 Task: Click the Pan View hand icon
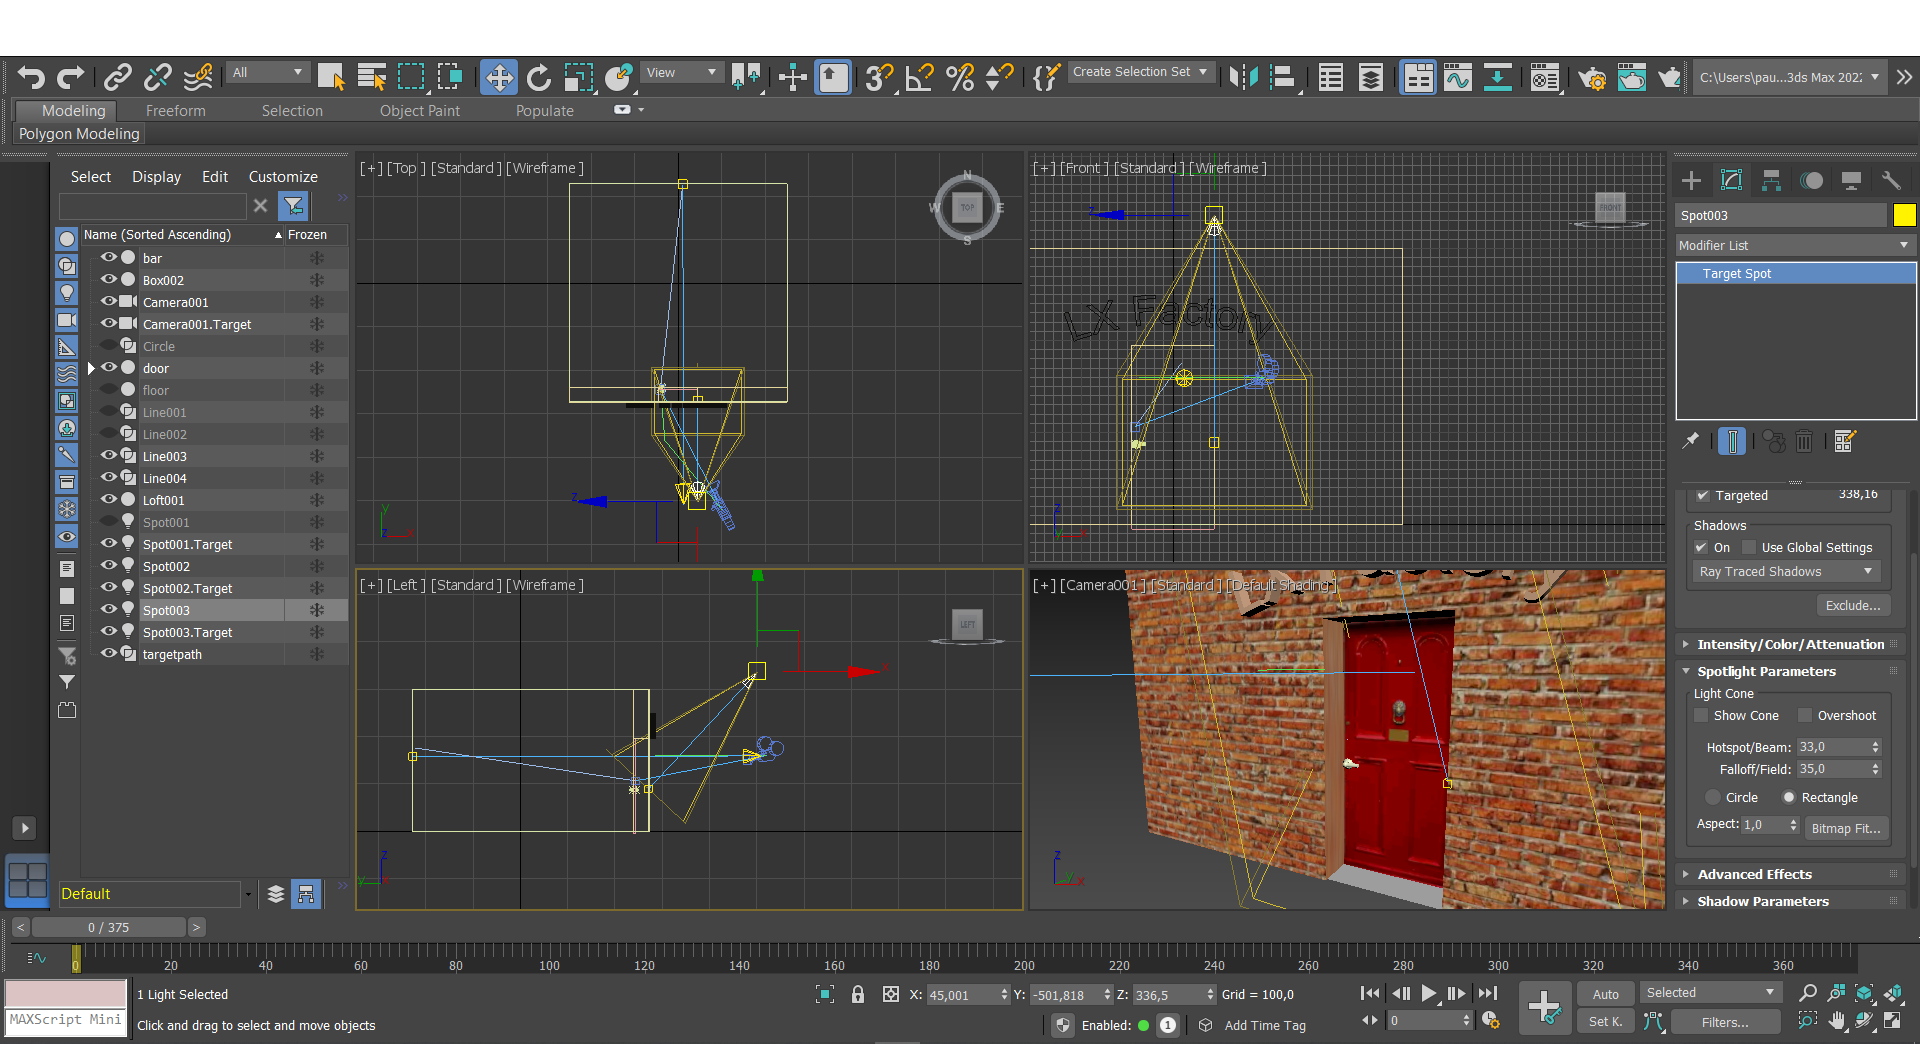pos(1837,1021)
